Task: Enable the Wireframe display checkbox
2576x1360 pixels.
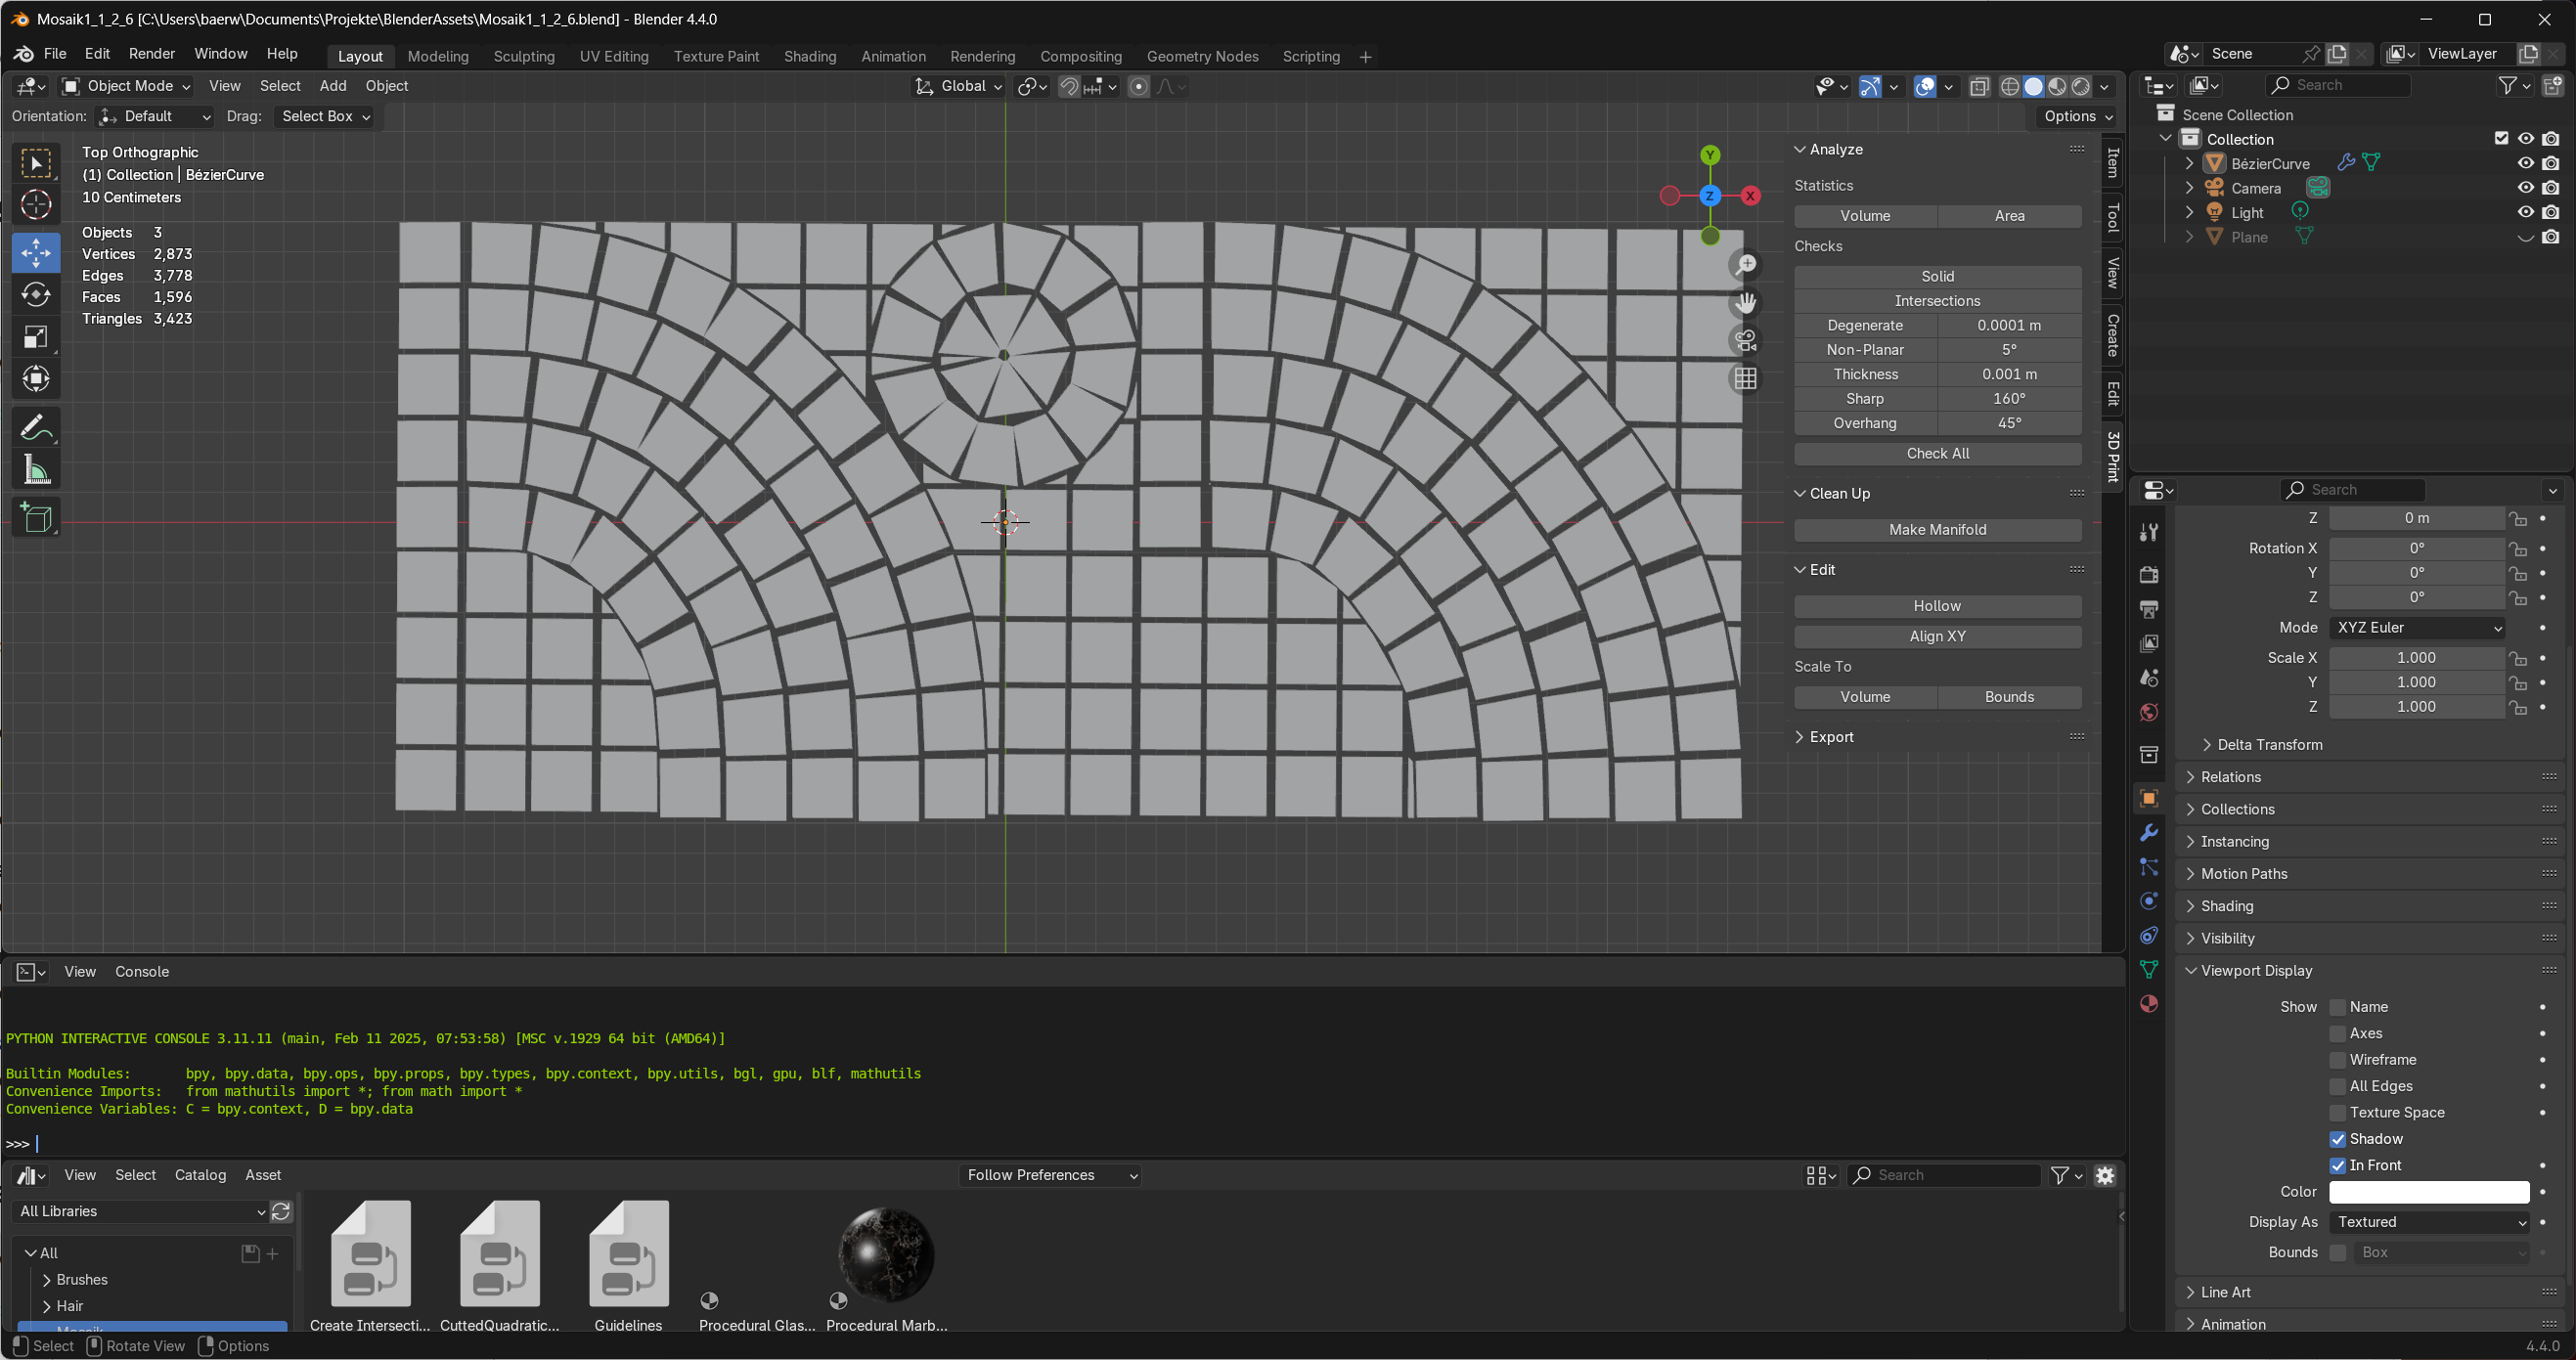Action: pyautogui.click(x=2338, y=1060)
